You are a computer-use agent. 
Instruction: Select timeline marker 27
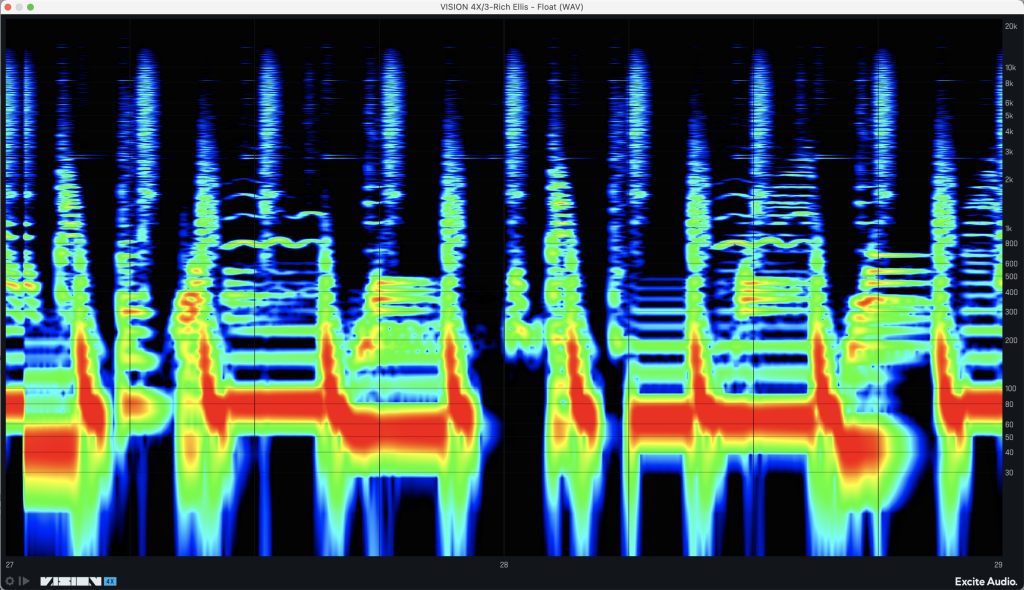pyautogui.click(x=10, y=565)
